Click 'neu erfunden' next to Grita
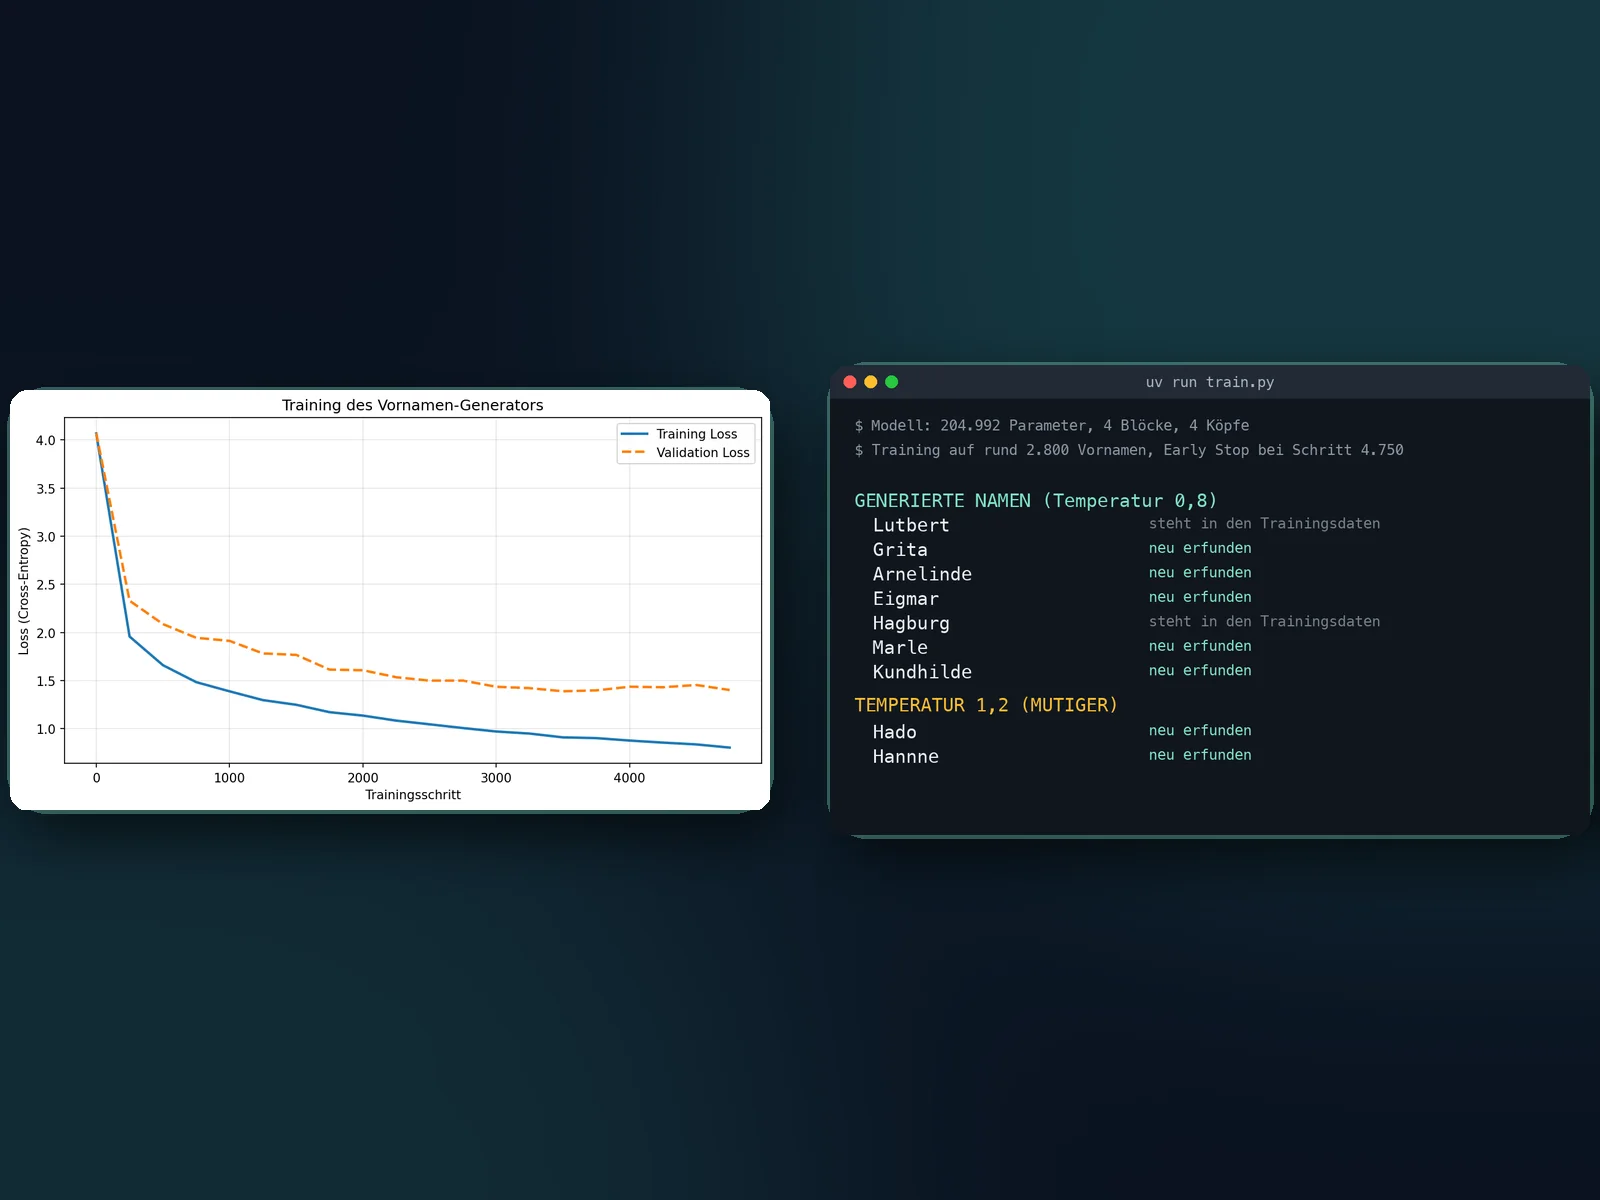The image size is (1600, 1200). 1200,548
